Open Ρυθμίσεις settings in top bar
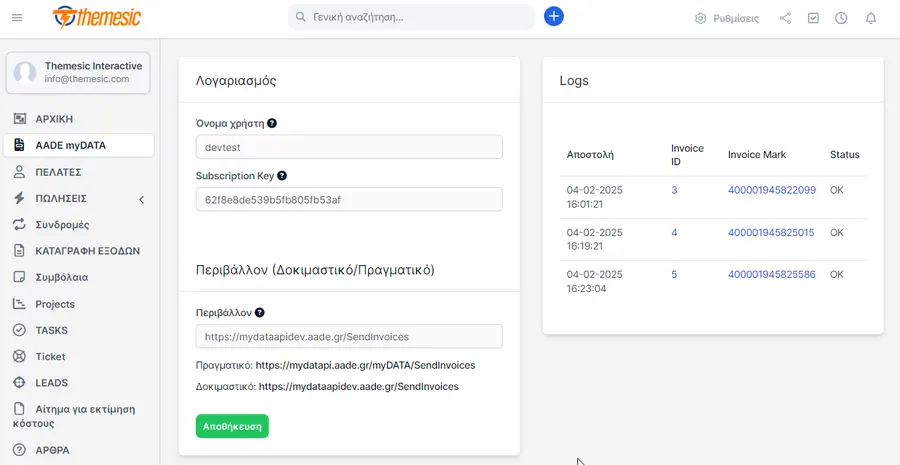The width and height of the screenshot is (900, 465). (x=727, y=18)
